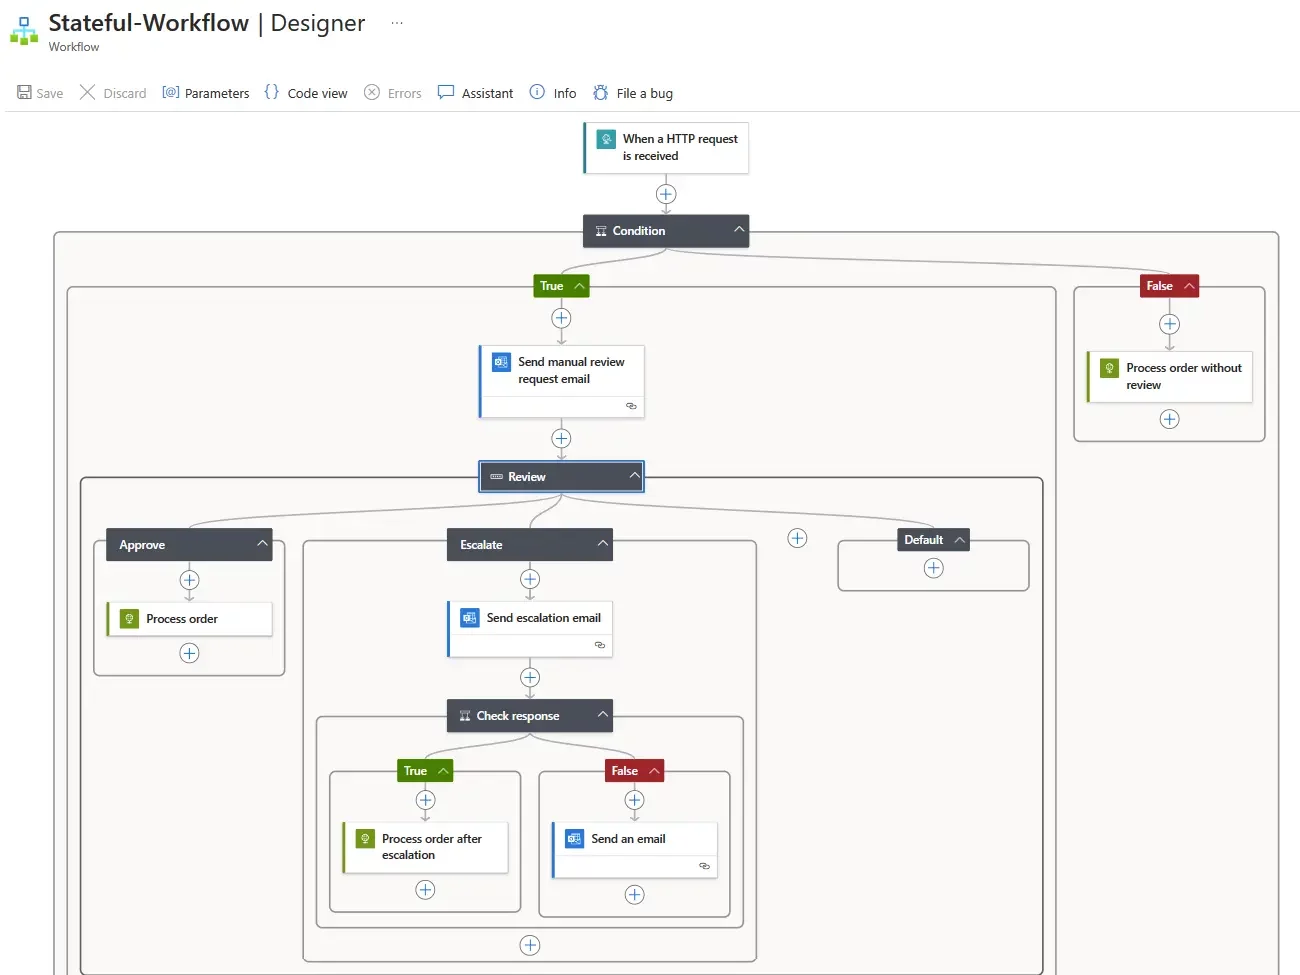
Task: Click connection link icon on escalation email
Action: (x=600, y=645)
